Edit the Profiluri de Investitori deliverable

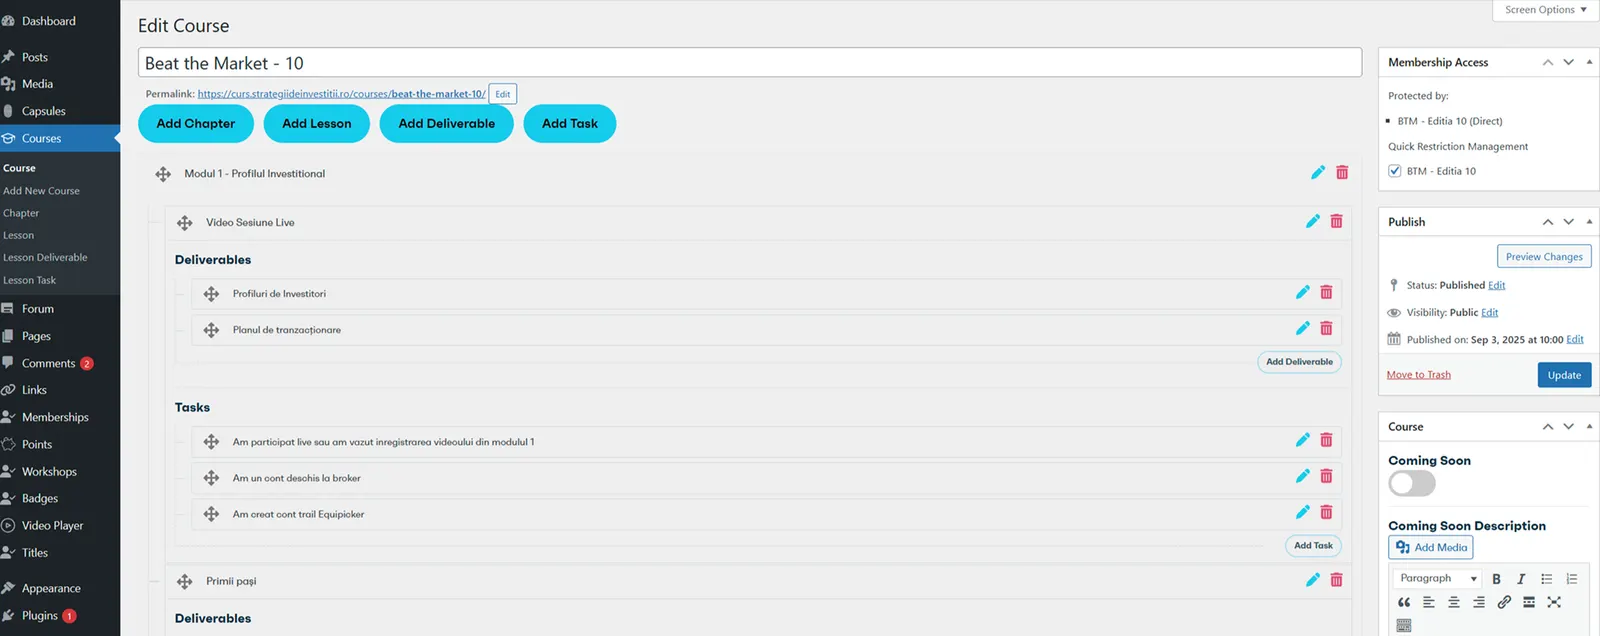(1302, 292)
